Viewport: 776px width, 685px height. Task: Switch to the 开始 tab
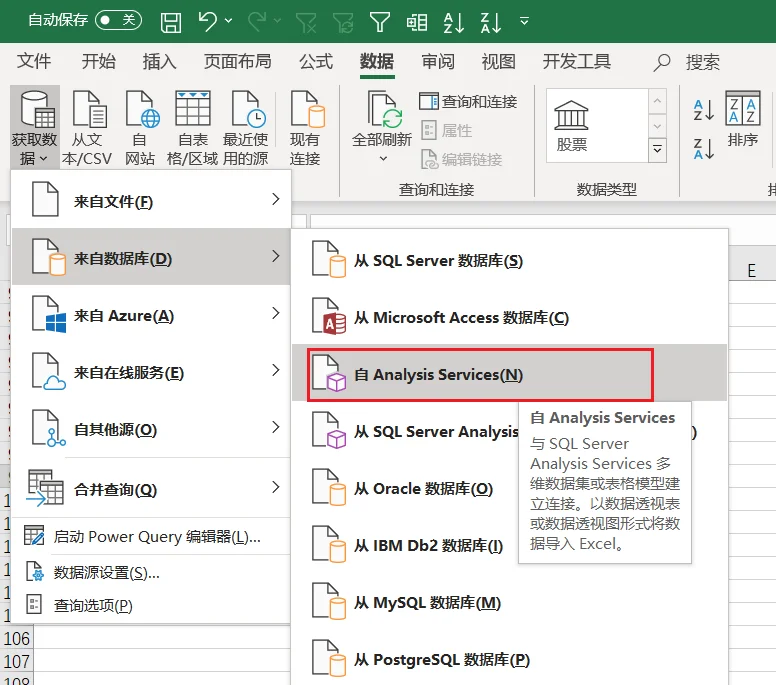(x=98, y=61)
